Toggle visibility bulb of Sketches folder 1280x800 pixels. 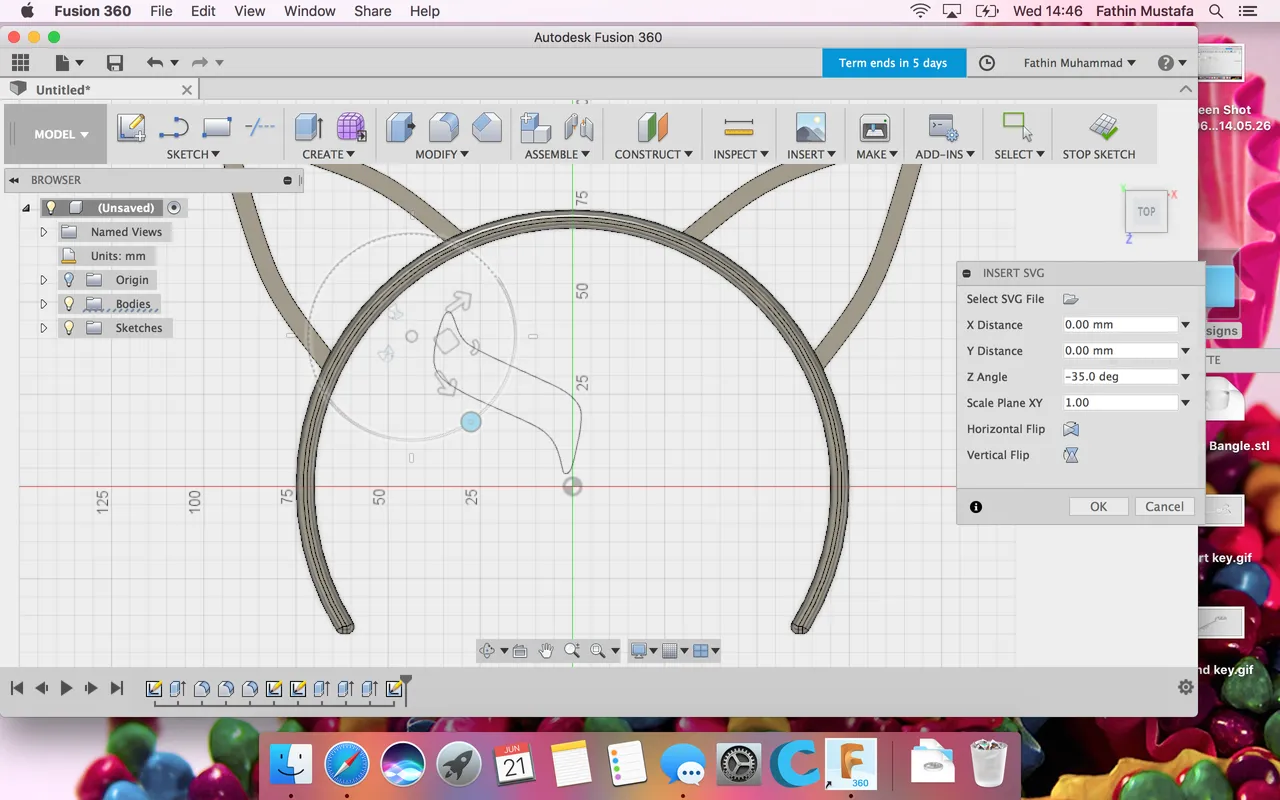click(x=69, y=328)
